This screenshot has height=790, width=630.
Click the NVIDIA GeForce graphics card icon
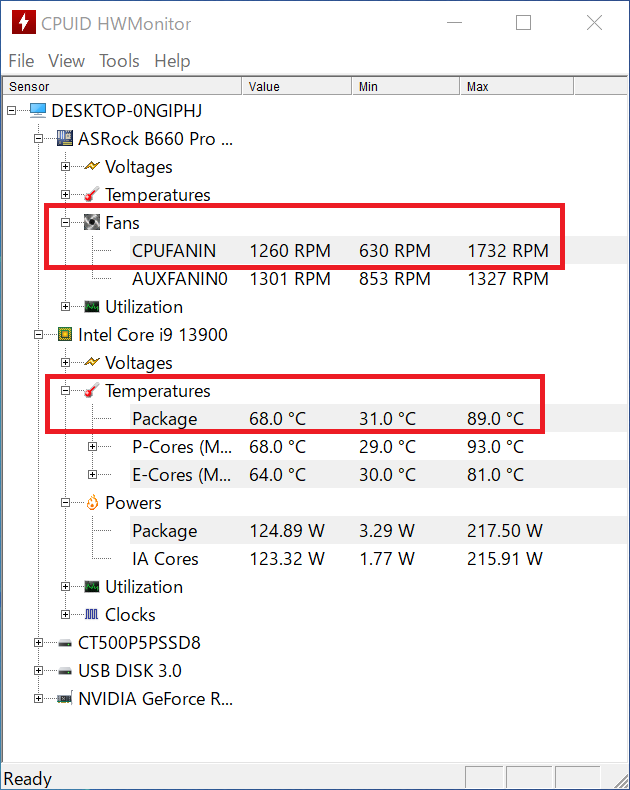pyautogui.click(x=65, y=698)
